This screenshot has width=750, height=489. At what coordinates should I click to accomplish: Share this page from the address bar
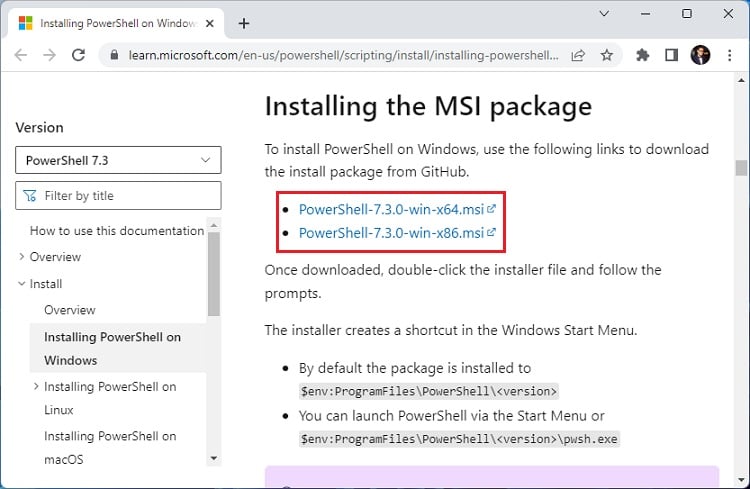point(578,56)
